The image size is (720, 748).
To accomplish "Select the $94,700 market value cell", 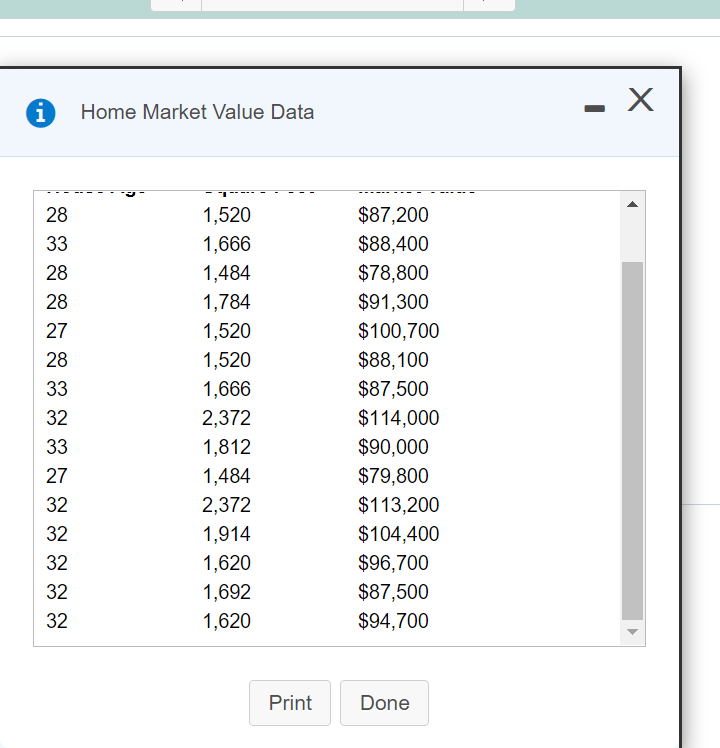I will (393, 621).
